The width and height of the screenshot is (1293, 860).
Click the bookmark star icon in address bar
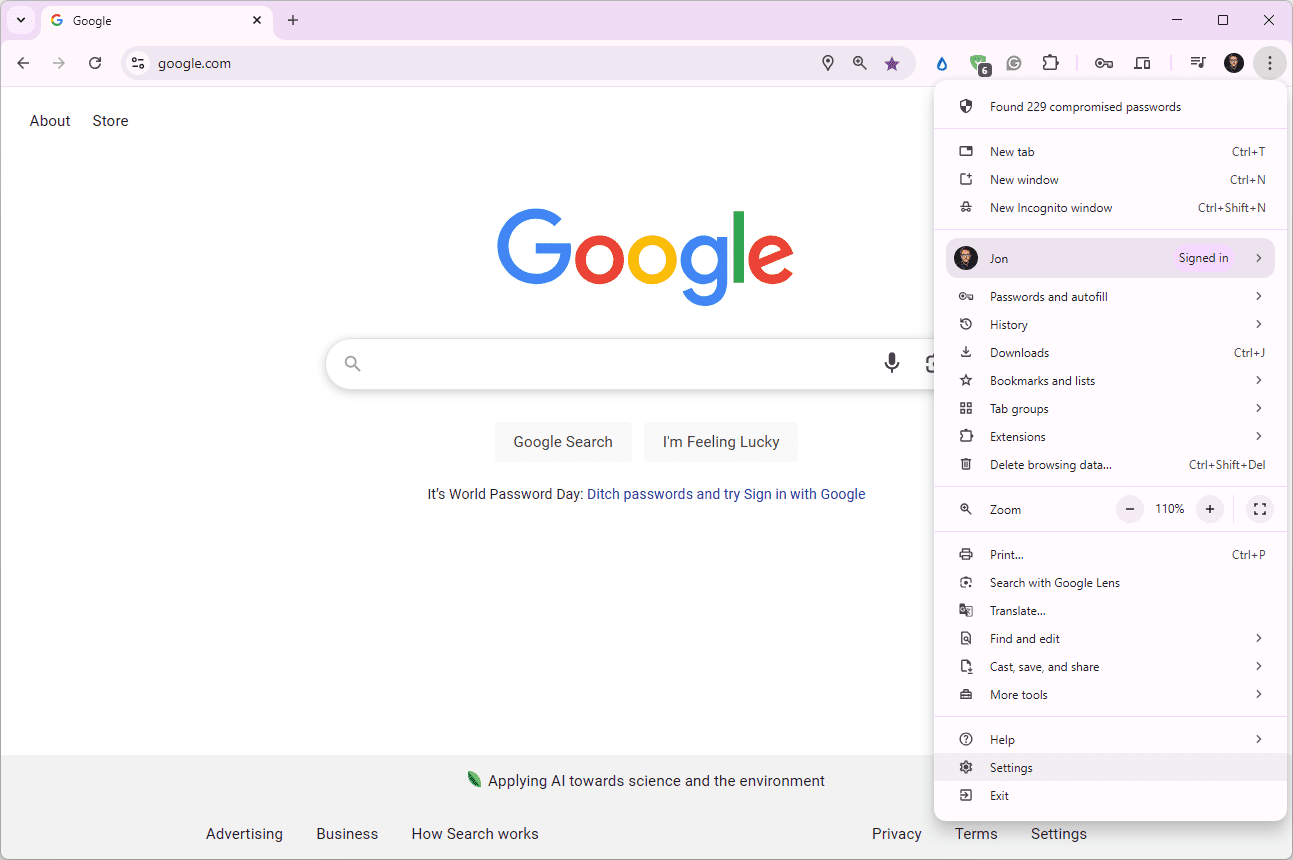click(x=891, y=63)
